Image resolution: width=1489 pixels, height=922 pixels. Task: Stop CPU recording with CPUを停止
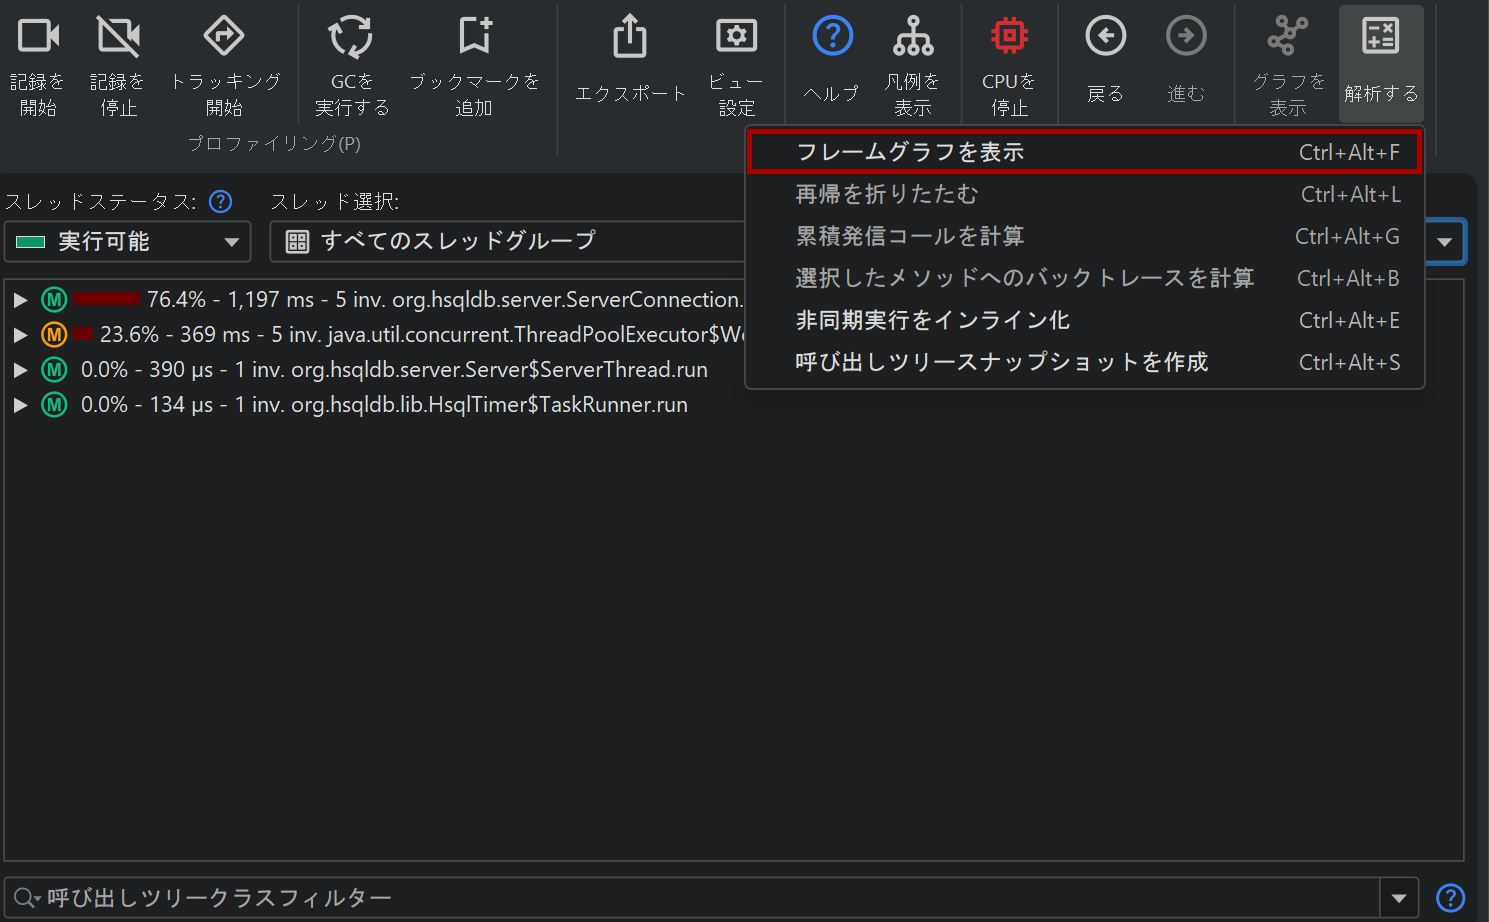click(1008, 37)
